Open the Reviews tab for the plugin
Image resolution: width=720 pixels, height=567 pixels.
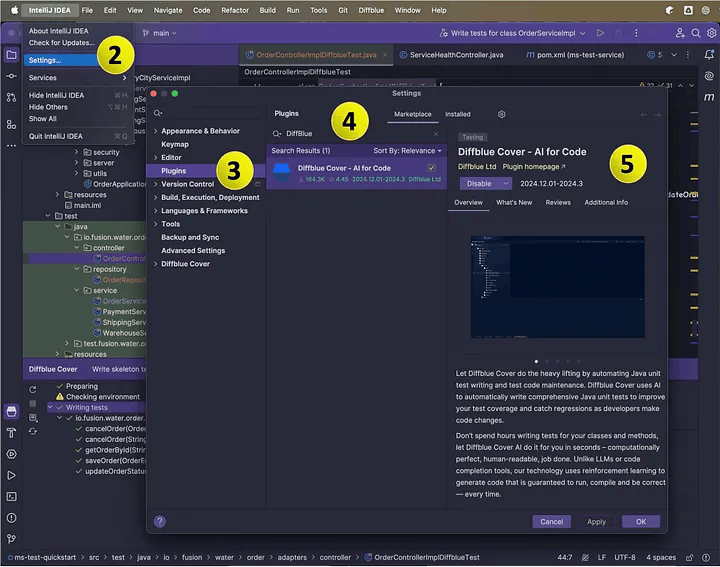558,202
